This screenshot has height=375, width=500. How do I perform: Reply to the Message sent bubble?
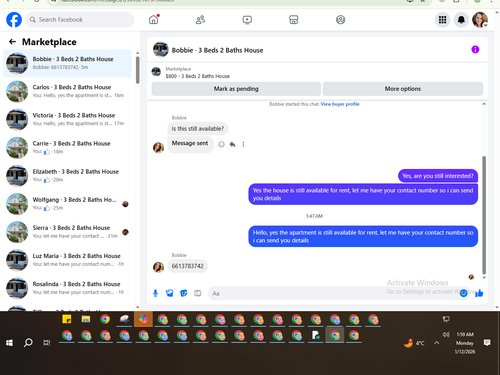tap(233, 144)
